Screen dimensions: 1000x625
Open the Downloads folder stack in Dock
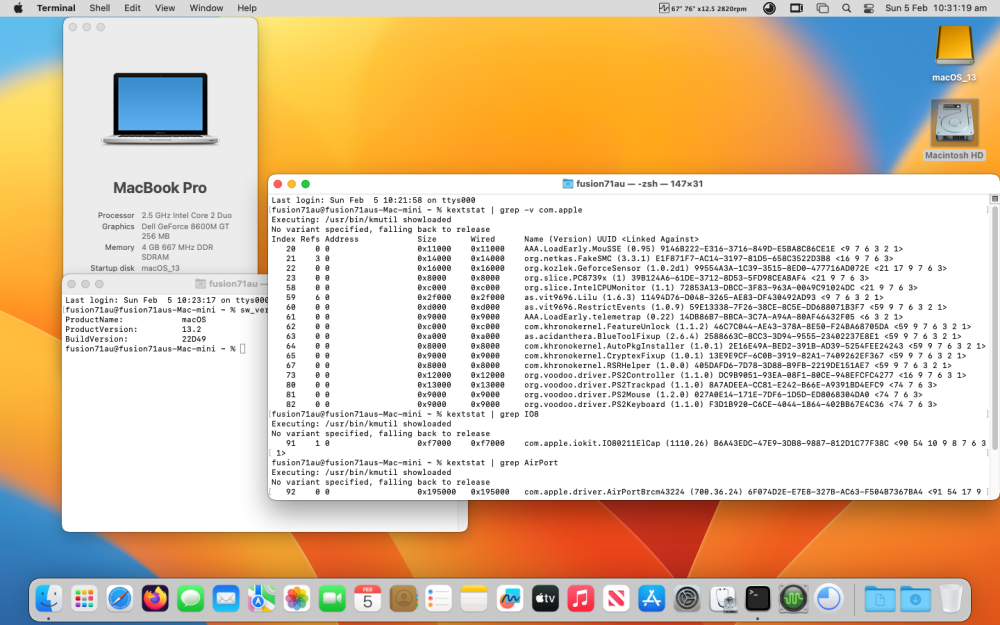pyautogui.click(x=915, y=599)
